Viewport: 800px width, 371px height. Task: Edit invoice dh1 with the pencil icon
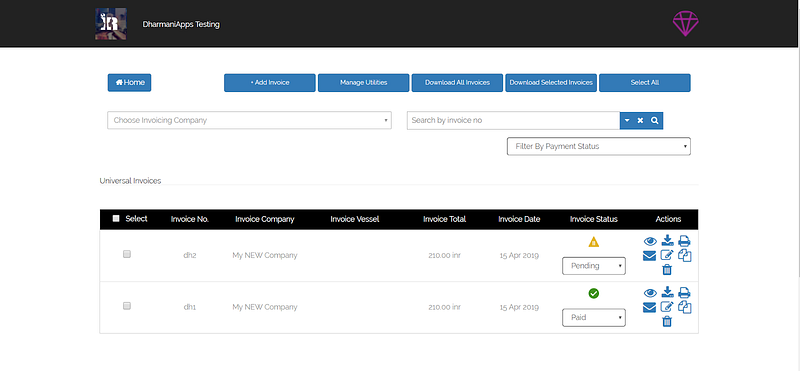coord(667,307)
